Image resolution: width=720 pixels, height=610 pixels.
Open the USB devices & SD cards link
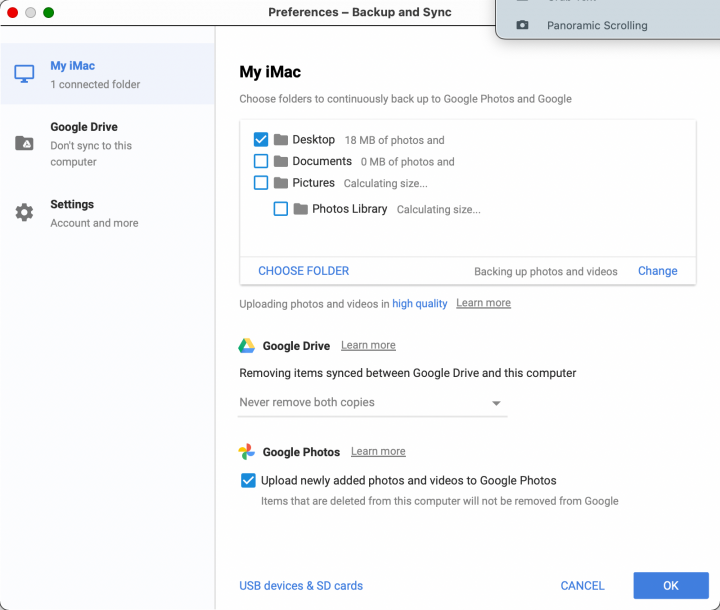(x=301, y=586)
